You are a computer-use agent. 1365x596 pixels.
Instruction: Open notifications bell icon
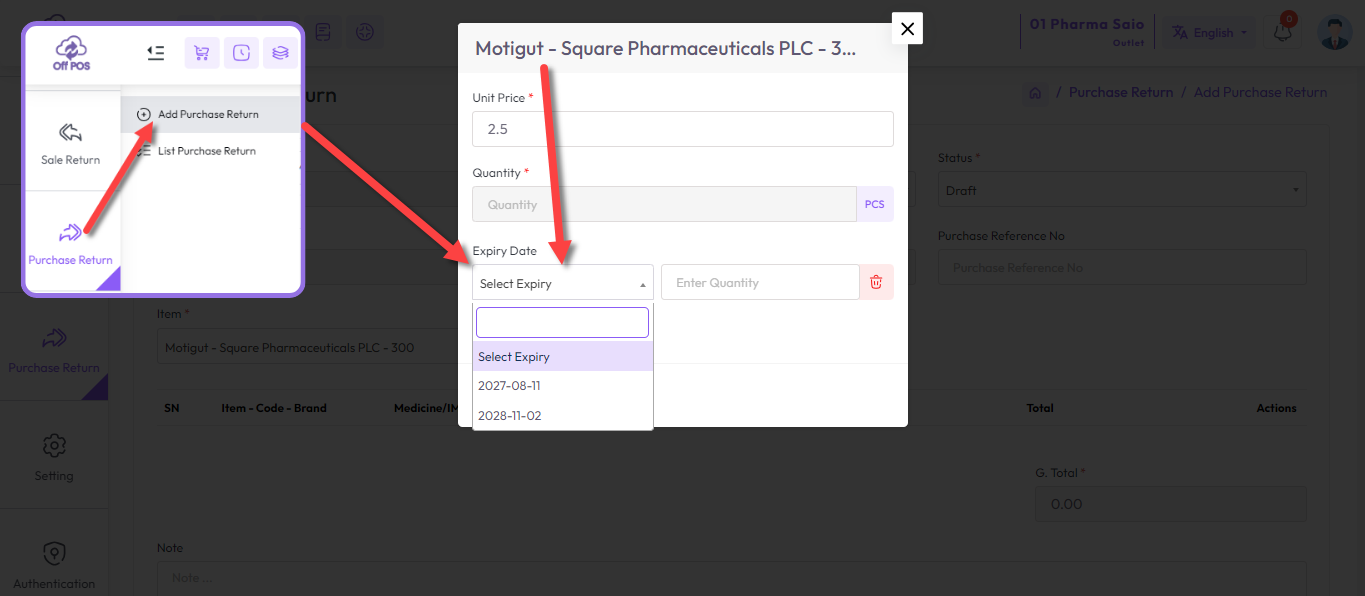click(1283, 32)
